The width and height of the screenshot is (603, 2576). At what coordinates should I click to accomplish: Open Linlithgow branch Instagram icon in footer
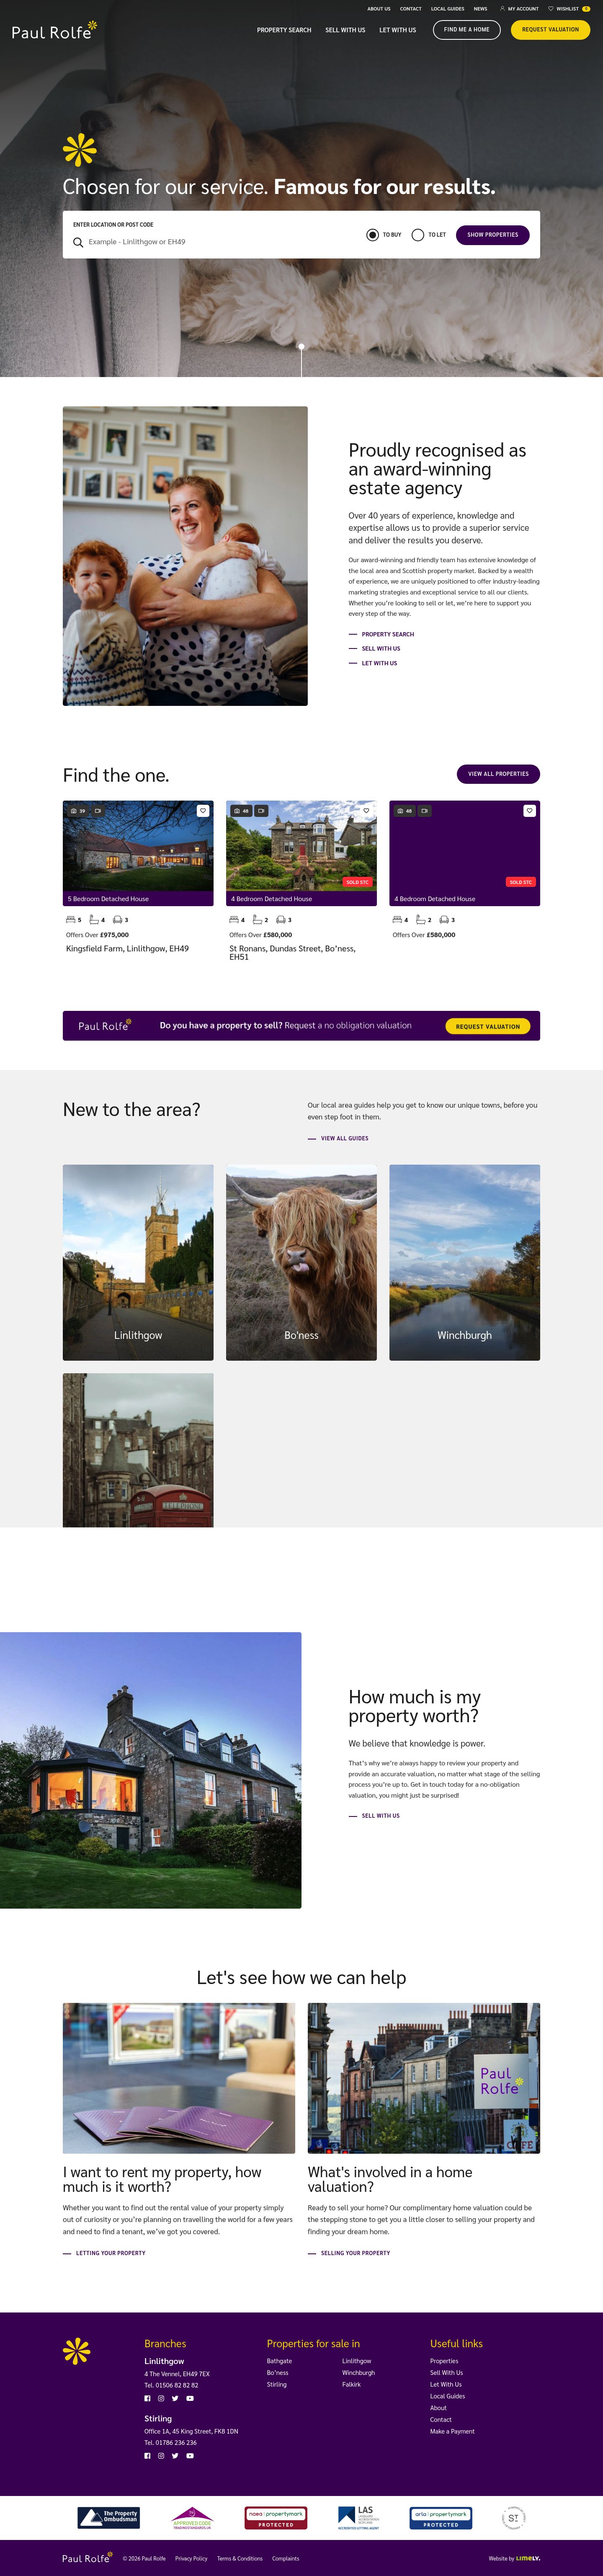(x=161, y=2398)
